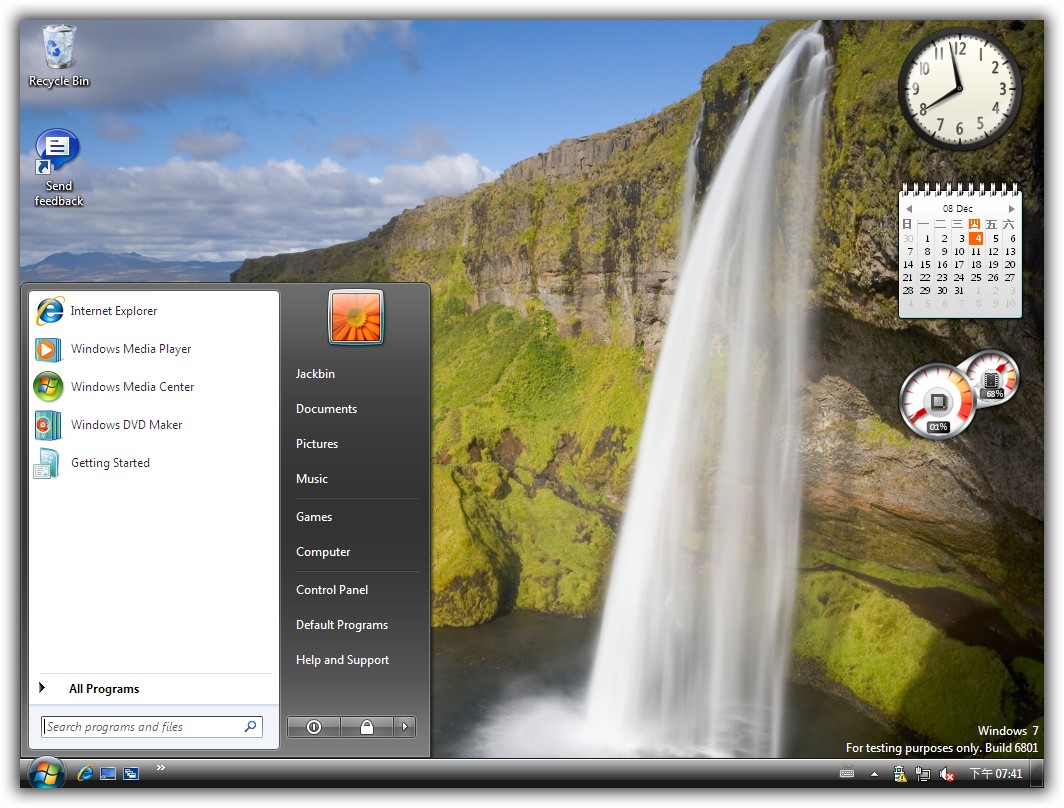
Task: Open the Recycle Bin desktop icon
Action: 58,56
